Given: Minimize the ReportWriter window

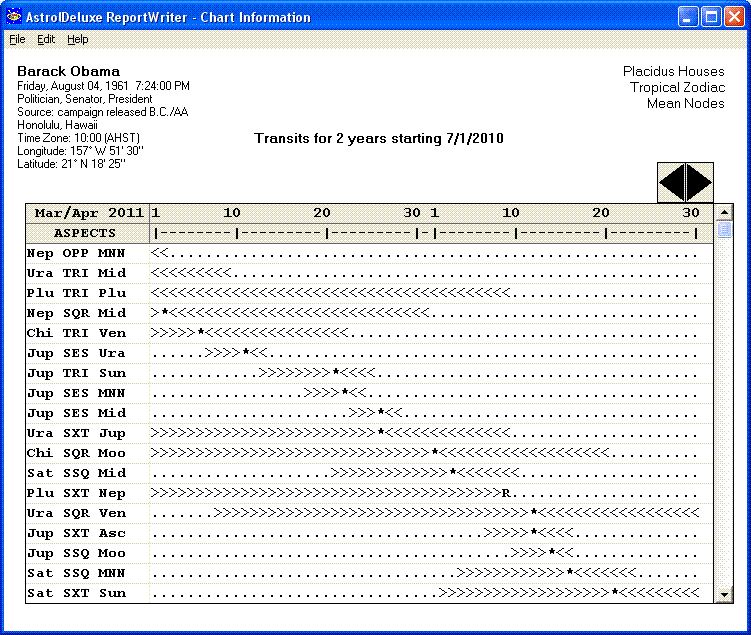Looking at the screenshot, I should pos(688,17).
